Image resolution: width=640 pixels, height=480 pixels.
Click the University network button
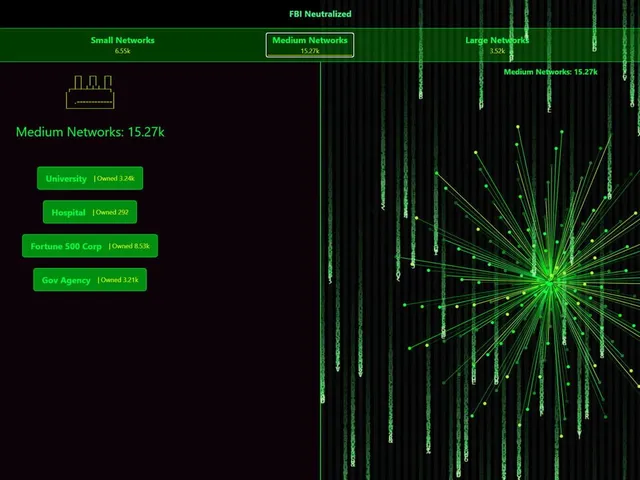[90, 178]
